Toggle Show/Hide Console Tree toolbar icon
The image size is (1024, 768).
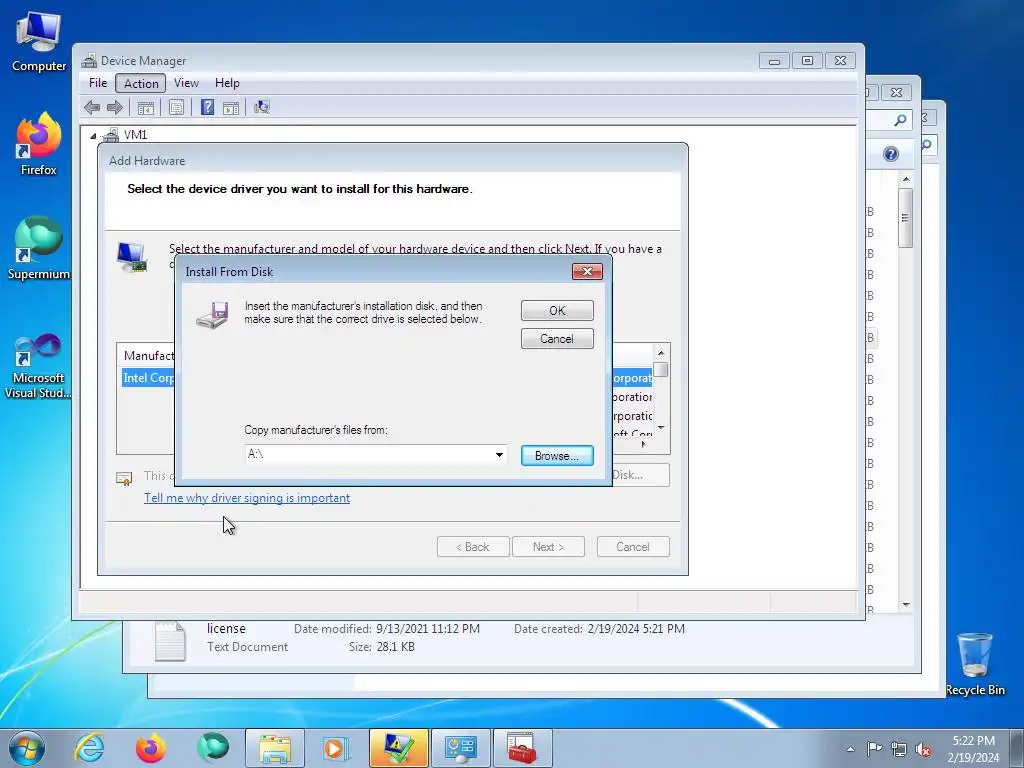click(x=146, y=107)
